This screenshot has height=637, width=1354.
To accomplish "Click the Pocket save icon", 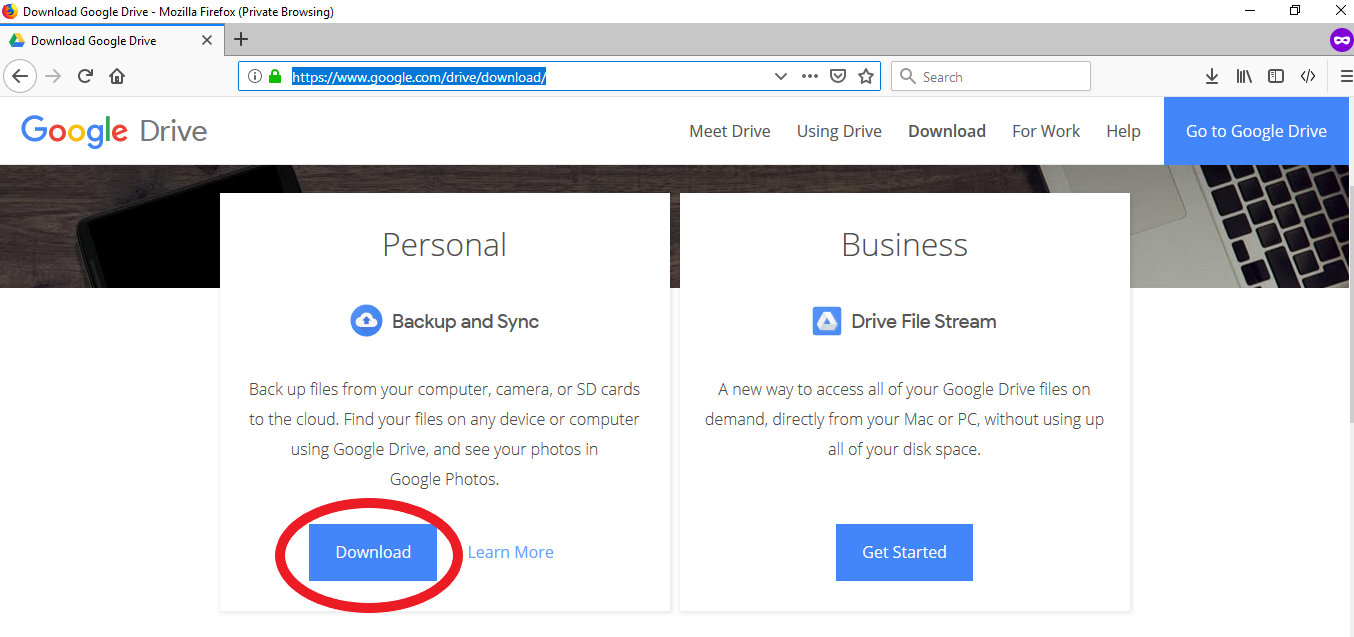I will (x=839, y=76).
